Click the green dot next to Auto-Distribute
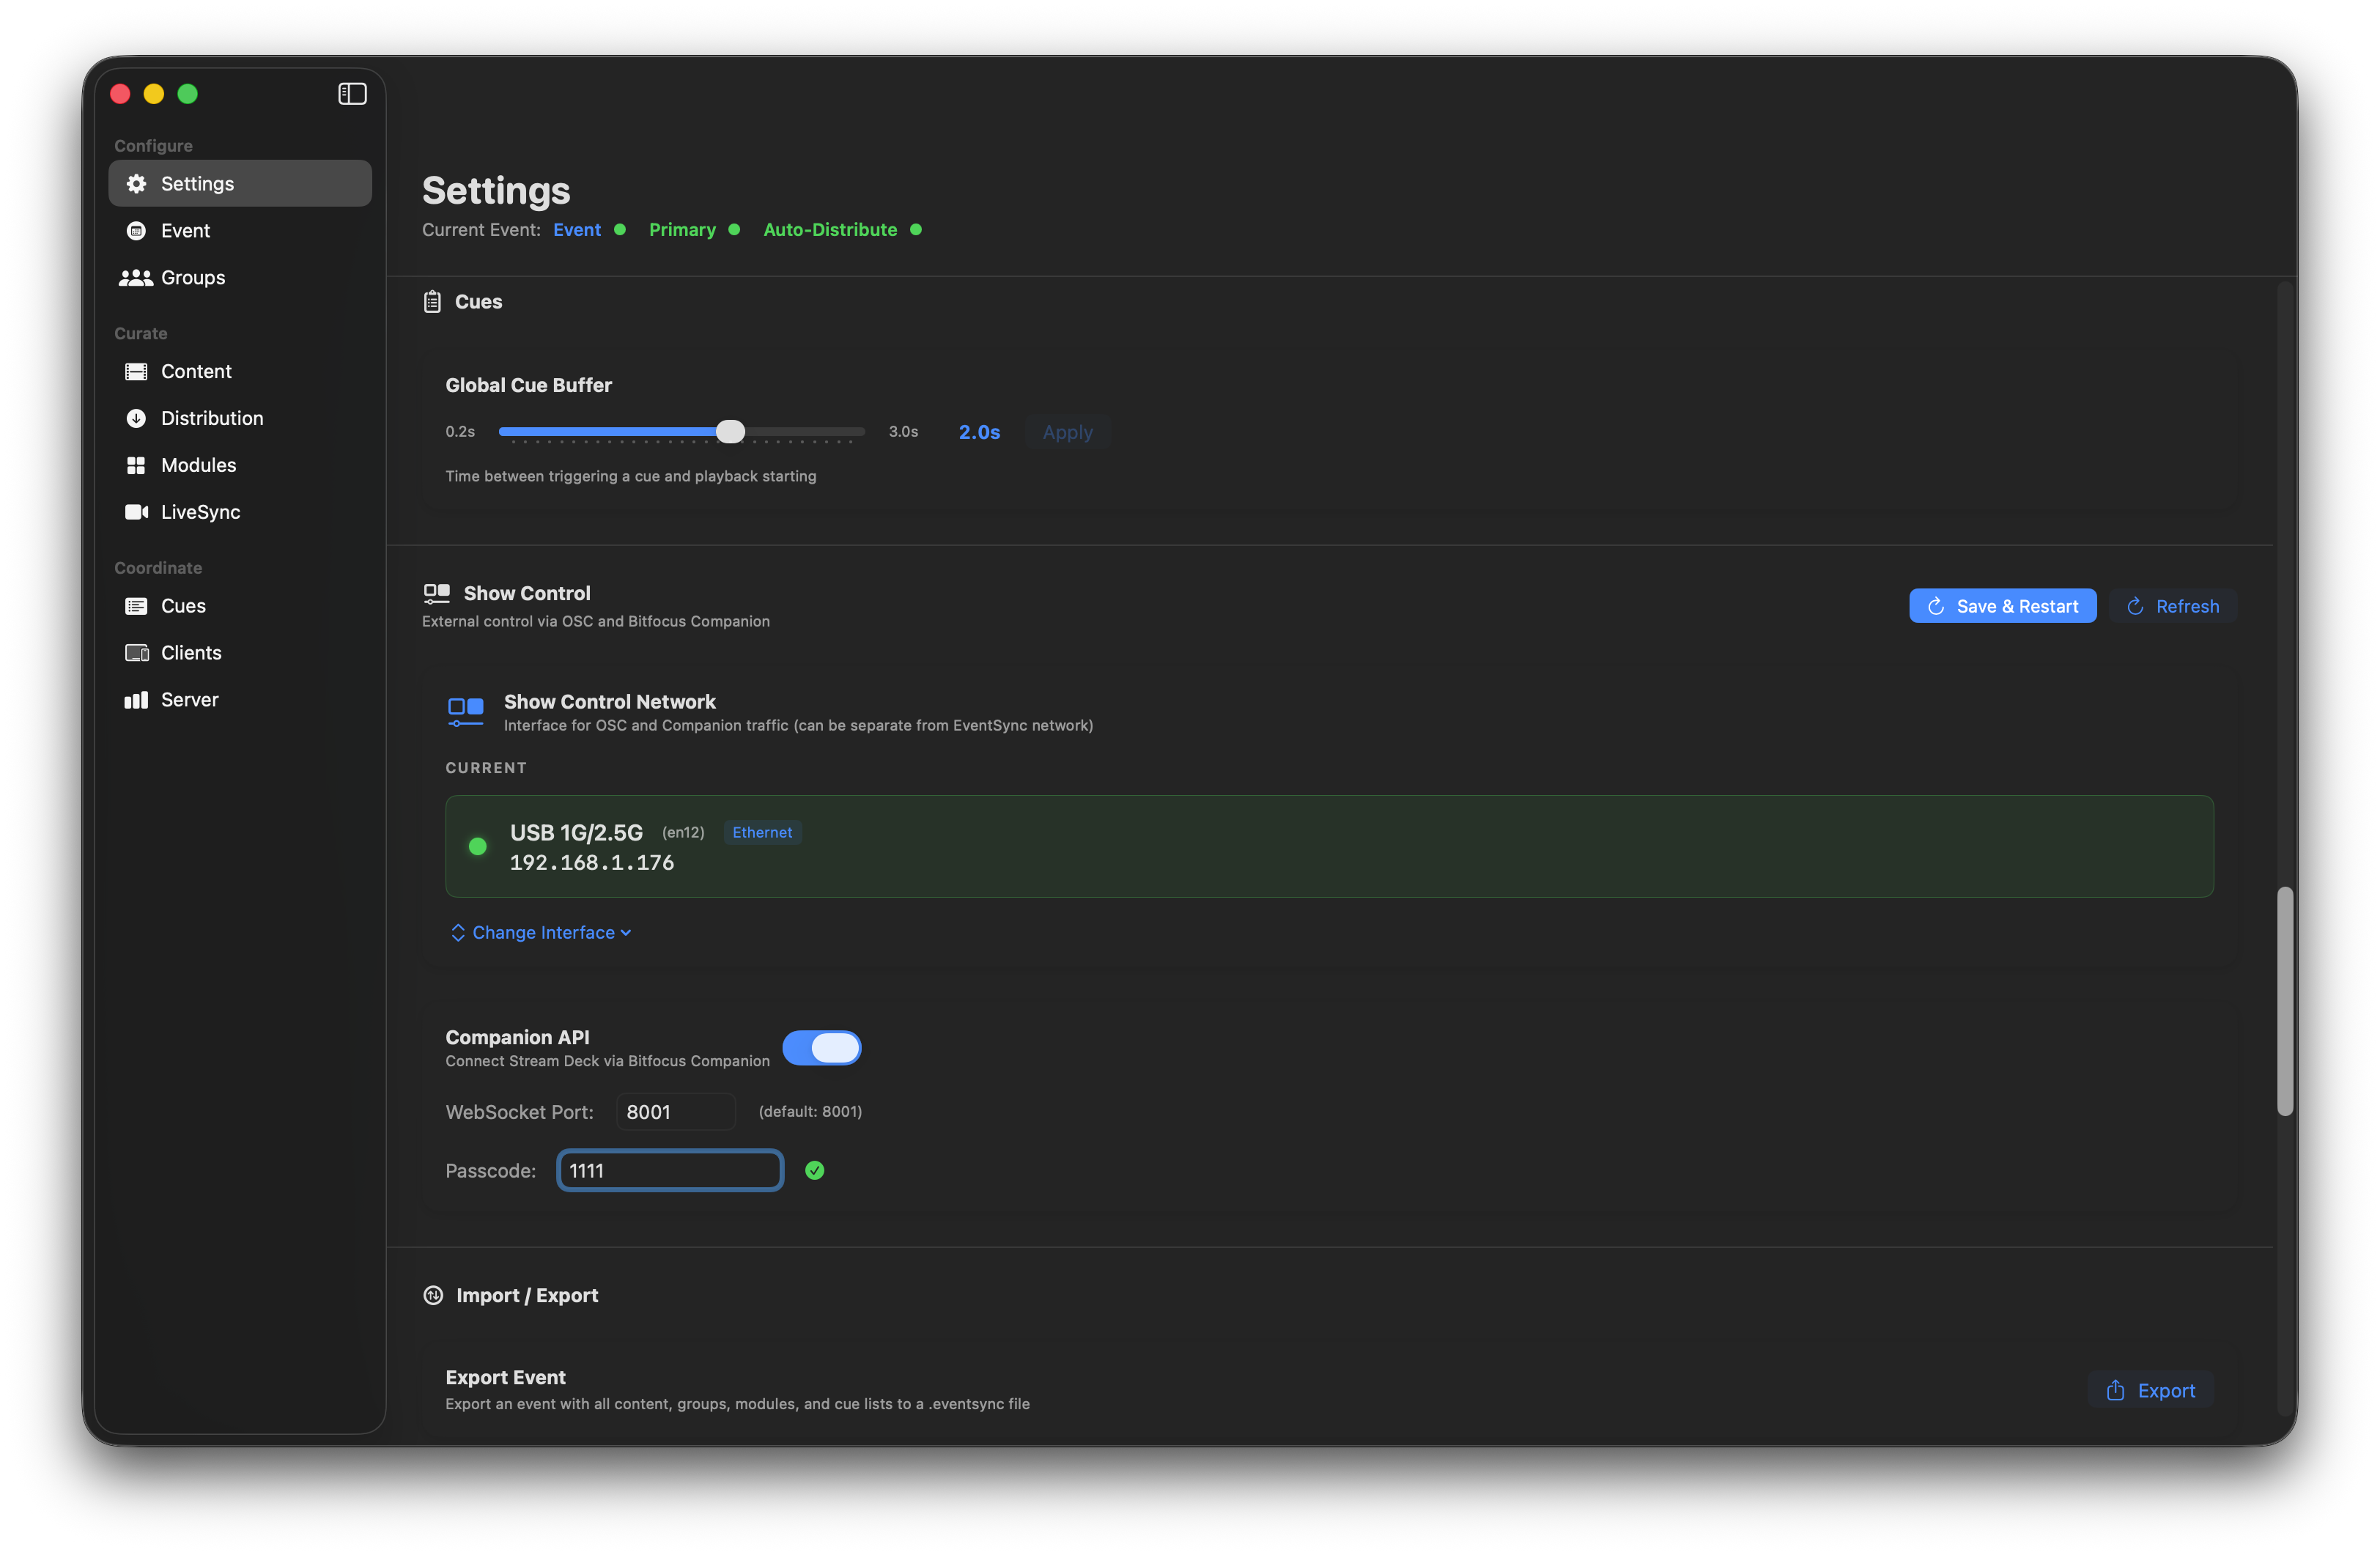Viewport: 2380px width, 1555px height. [916, 230]
